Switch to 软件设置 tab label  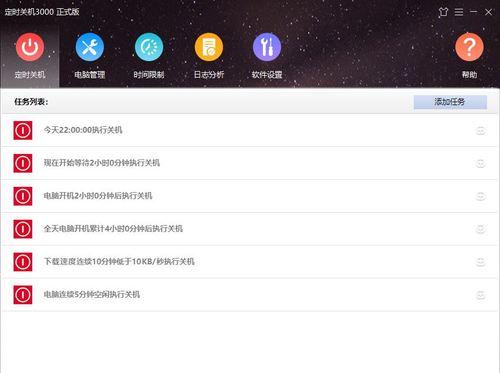(267, 75)
